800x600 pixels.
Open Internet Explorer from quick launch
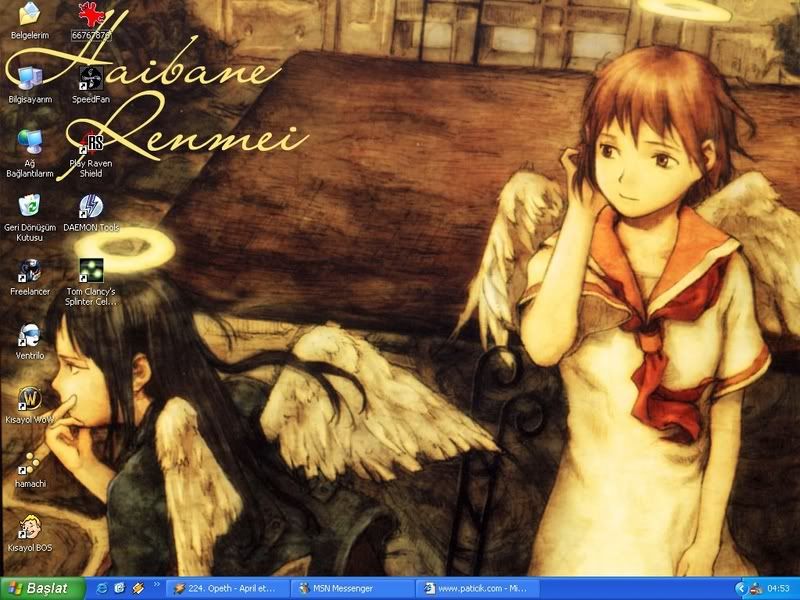[102, 588]
